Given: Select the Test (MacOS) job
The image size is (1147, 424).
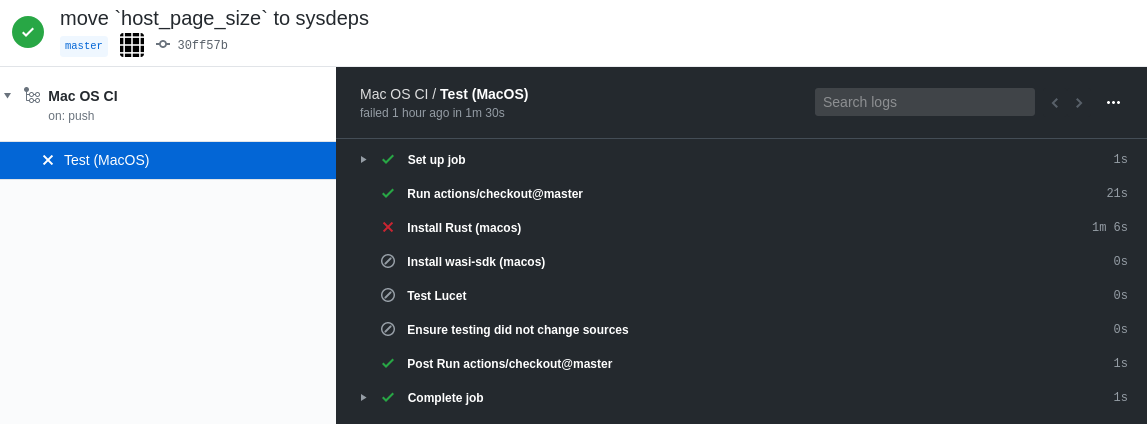Looking at the screenshot, I should point(106,160).
